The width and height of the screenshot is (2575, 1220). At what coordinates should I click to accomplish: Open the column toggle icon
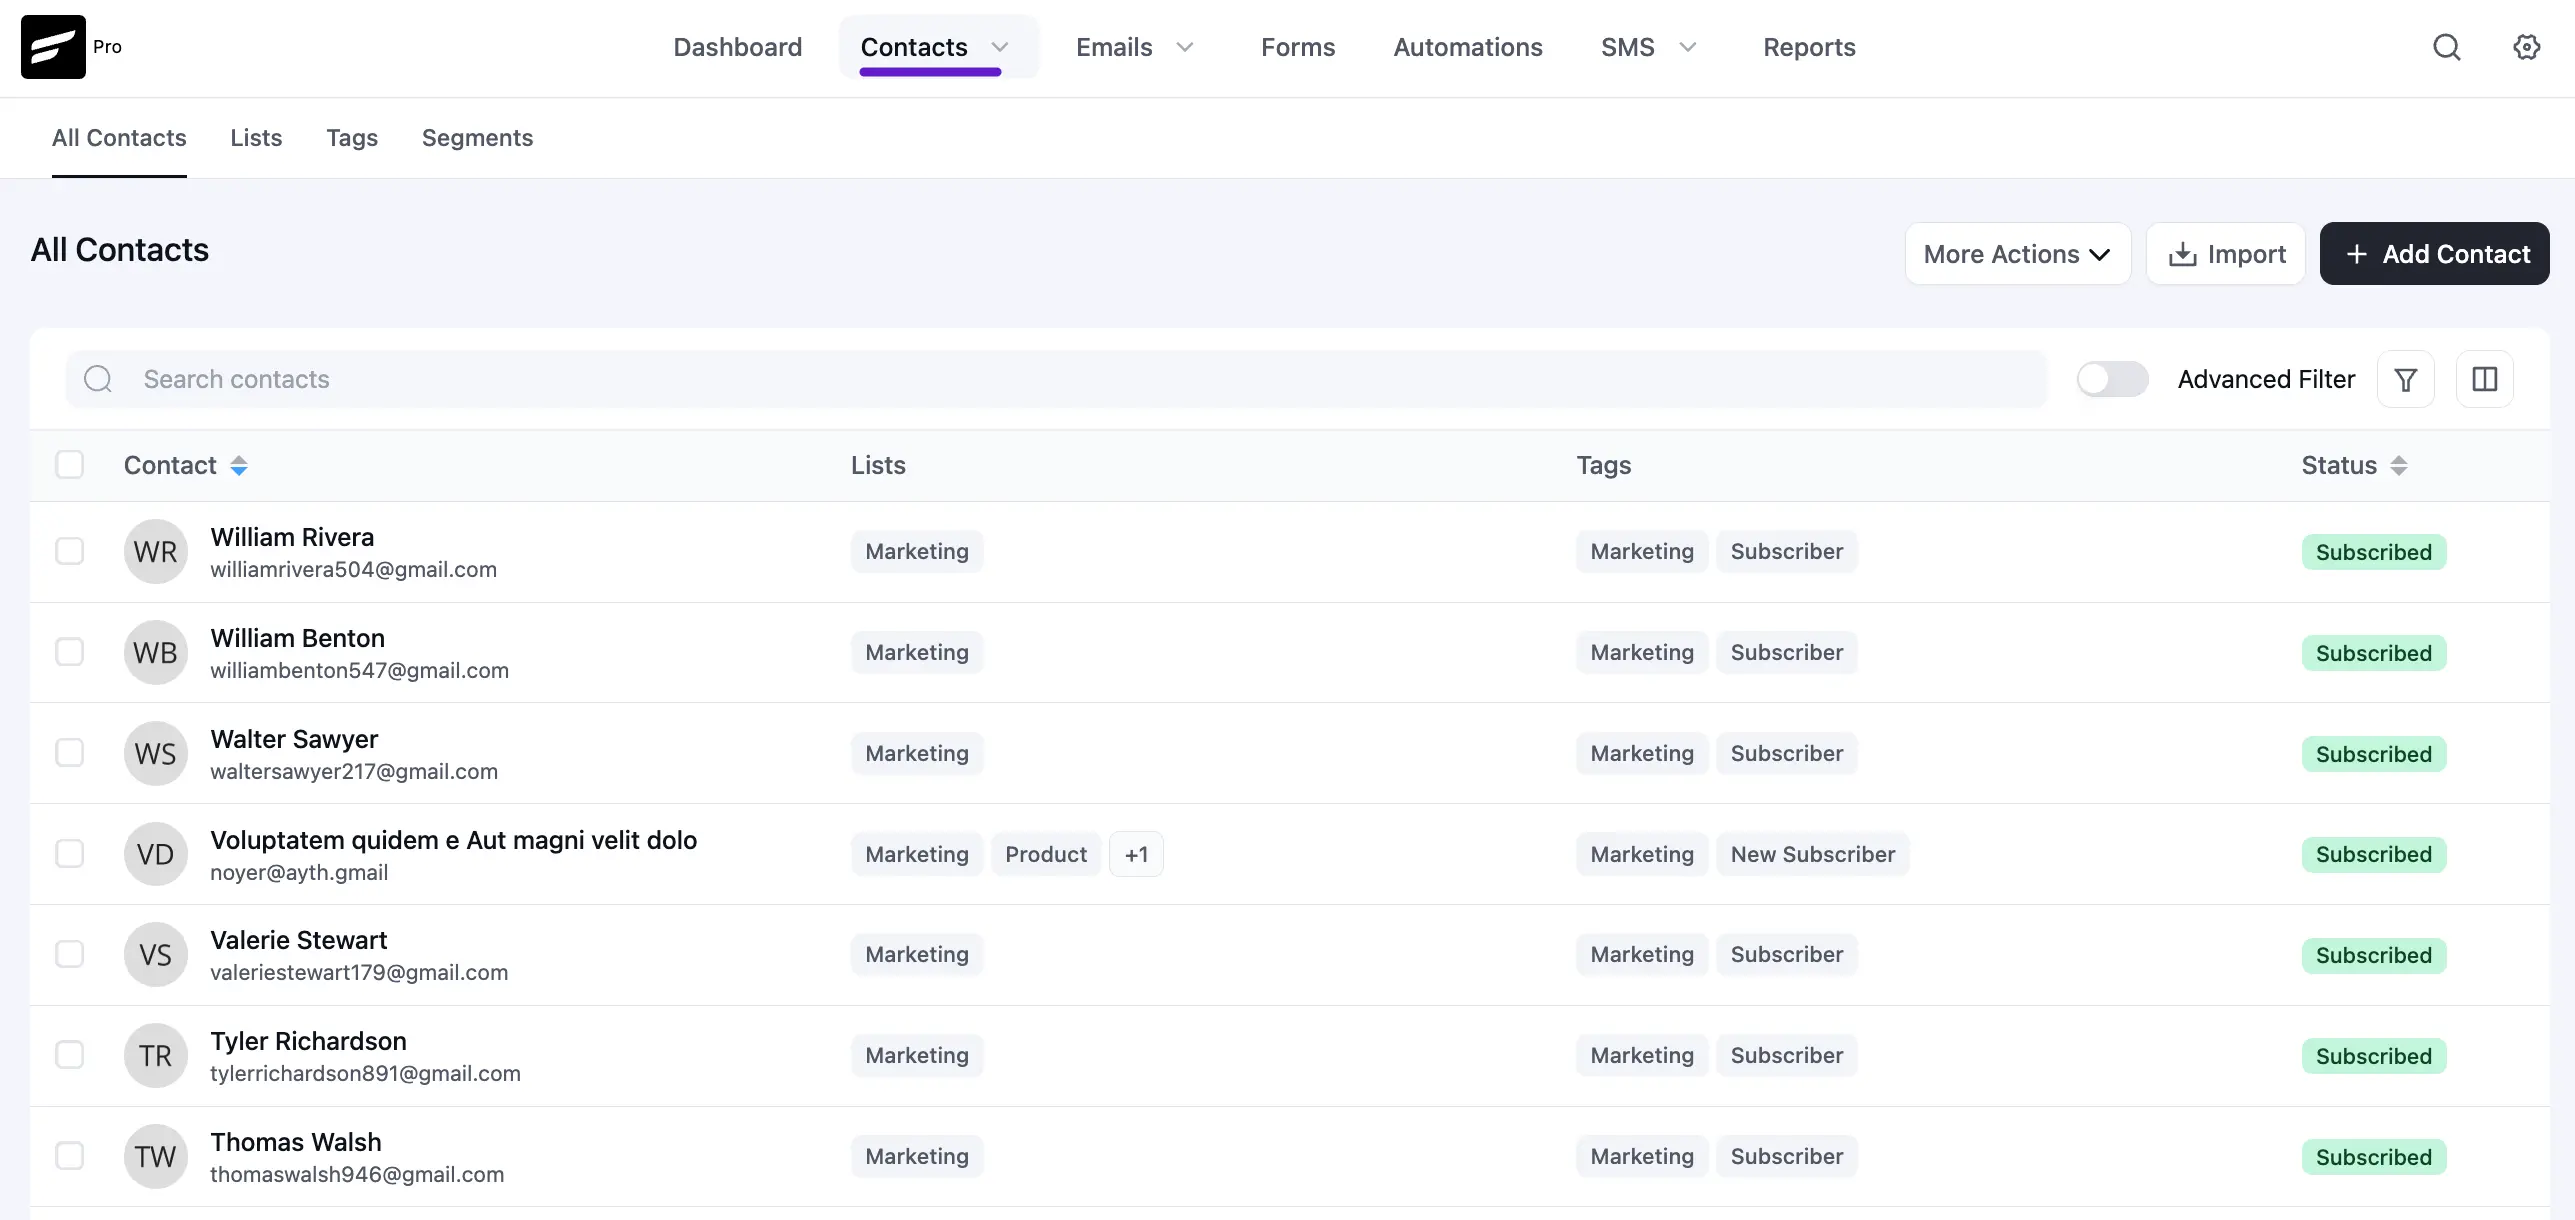pos(2484,379)
